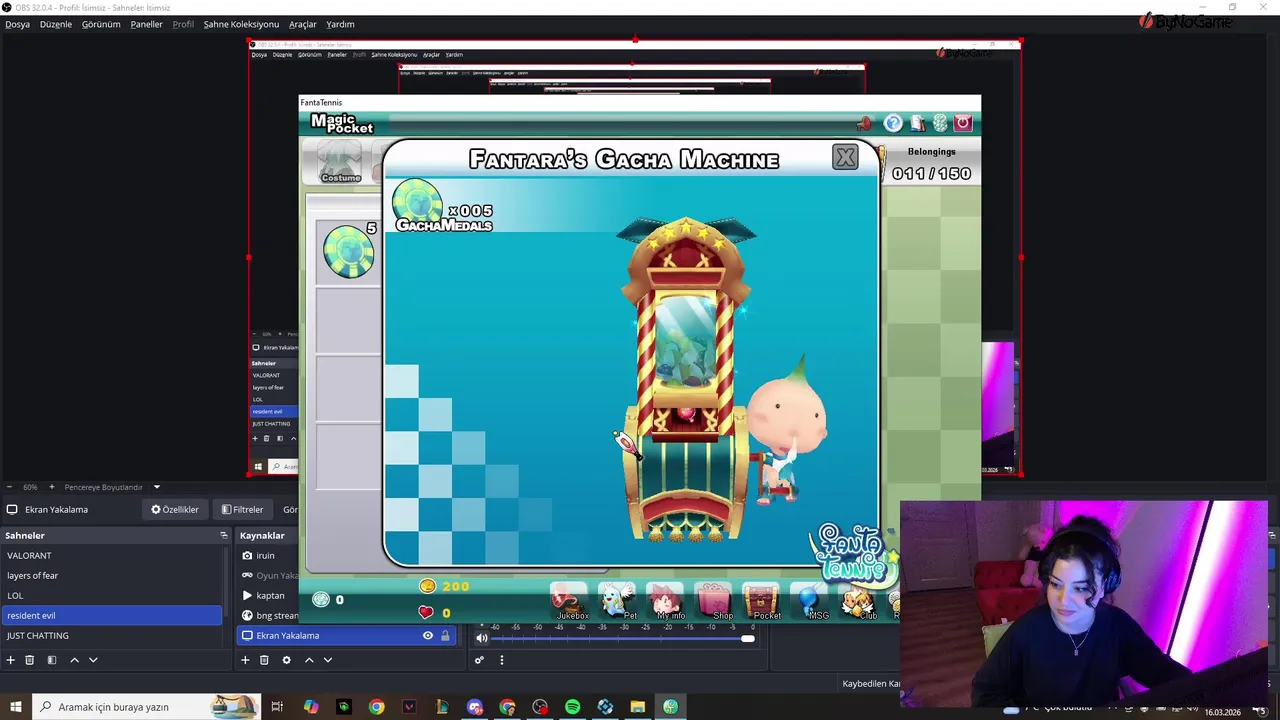Remove the selected source with trash icon
Image resolution: width=1280 pixels, height=720 pixels.
tap(264, 660)
